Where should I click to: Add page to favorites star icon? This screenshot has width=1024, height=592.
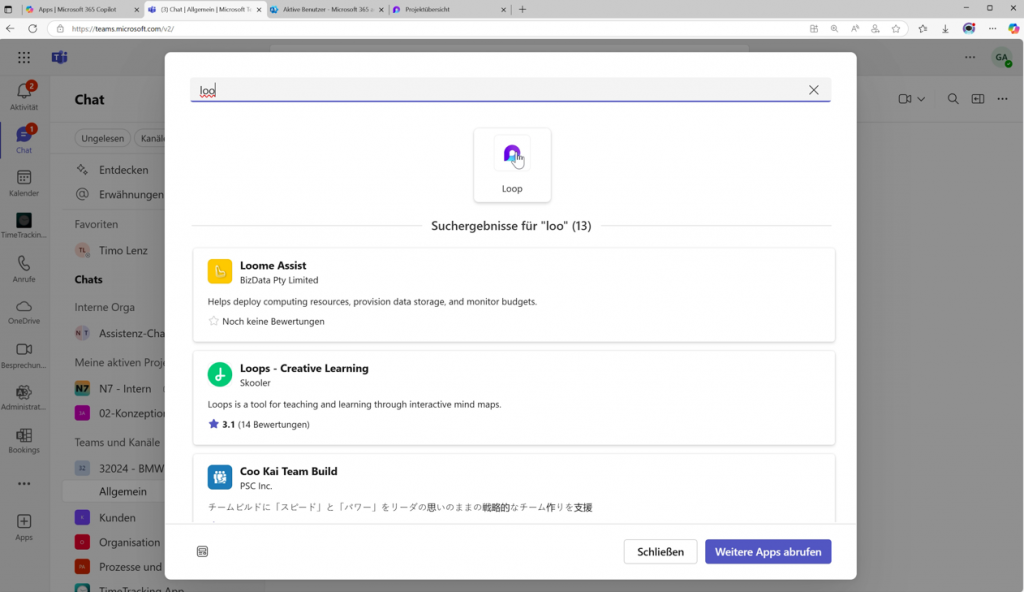(895, 29)
